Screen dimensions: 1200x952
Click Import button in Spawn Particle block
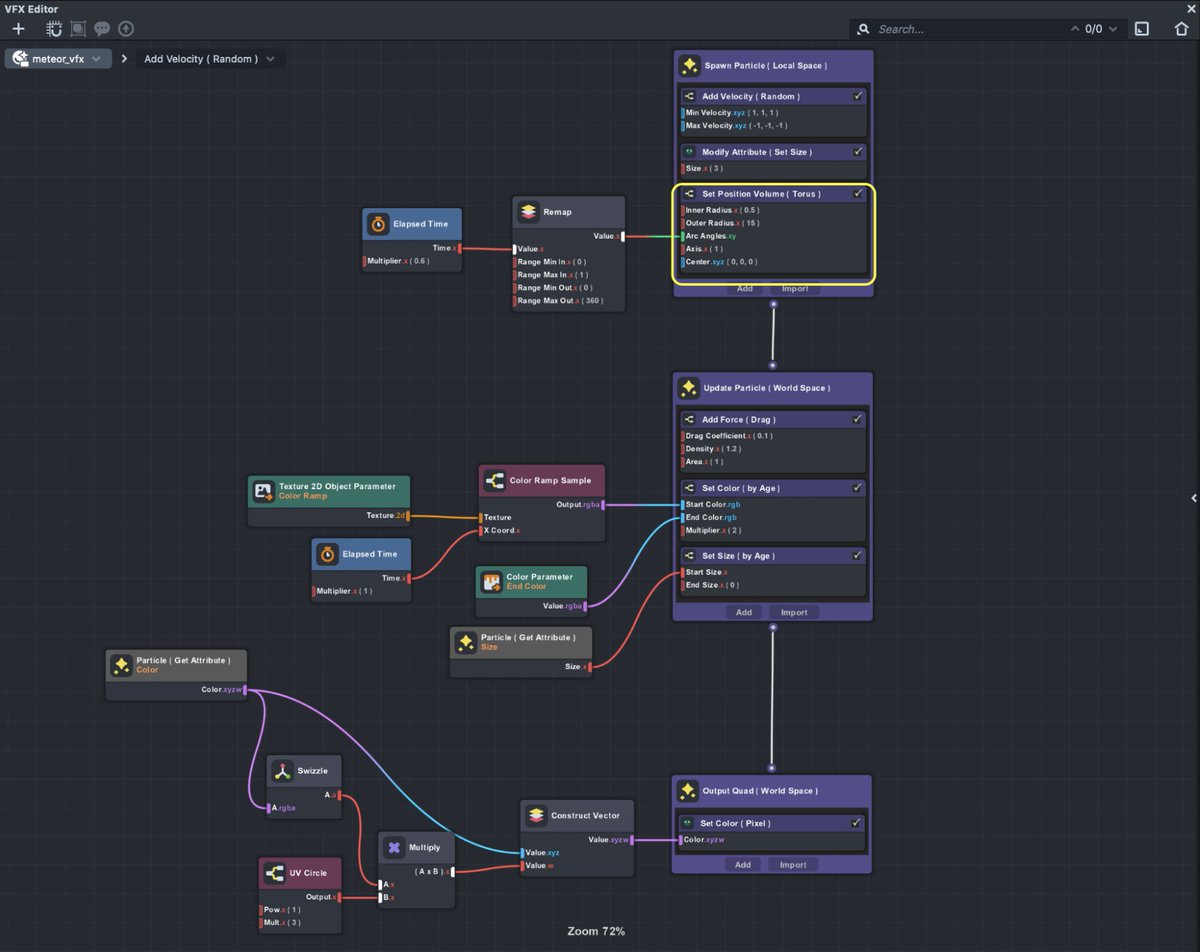click(794, 288)
